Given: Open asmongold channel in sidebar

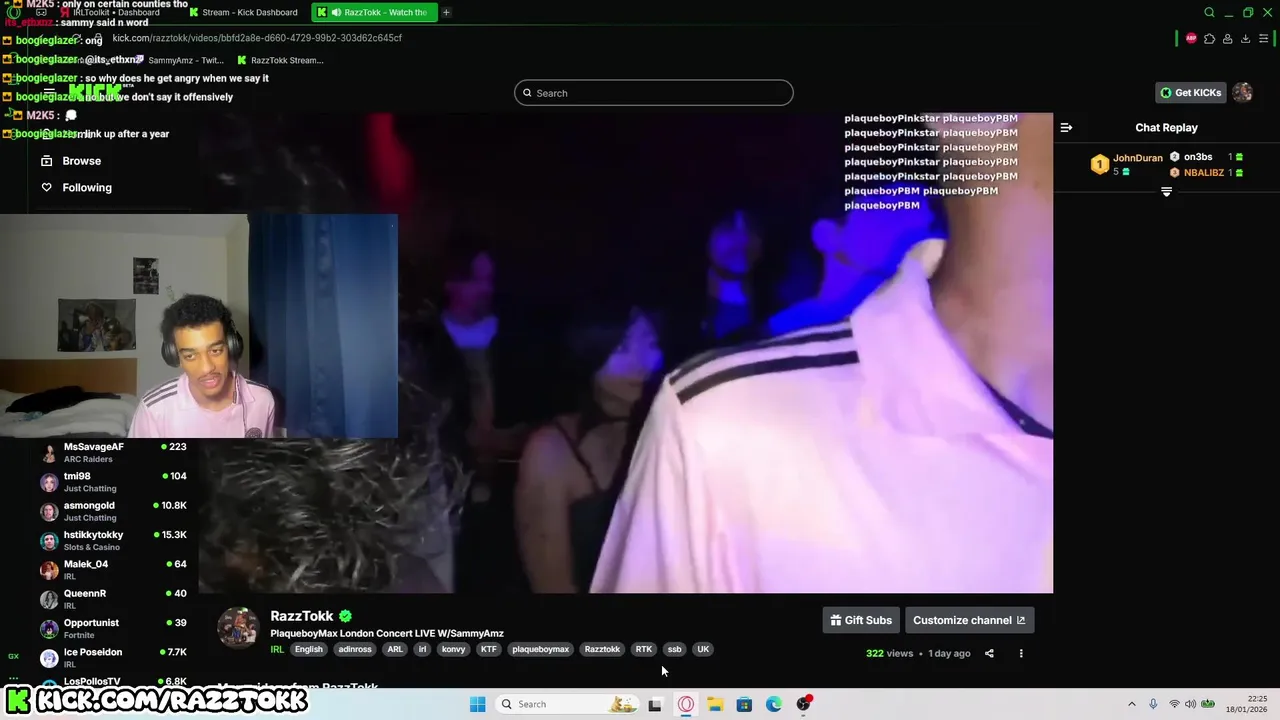Looking at the screenshot, I should (x=113, y=511).
